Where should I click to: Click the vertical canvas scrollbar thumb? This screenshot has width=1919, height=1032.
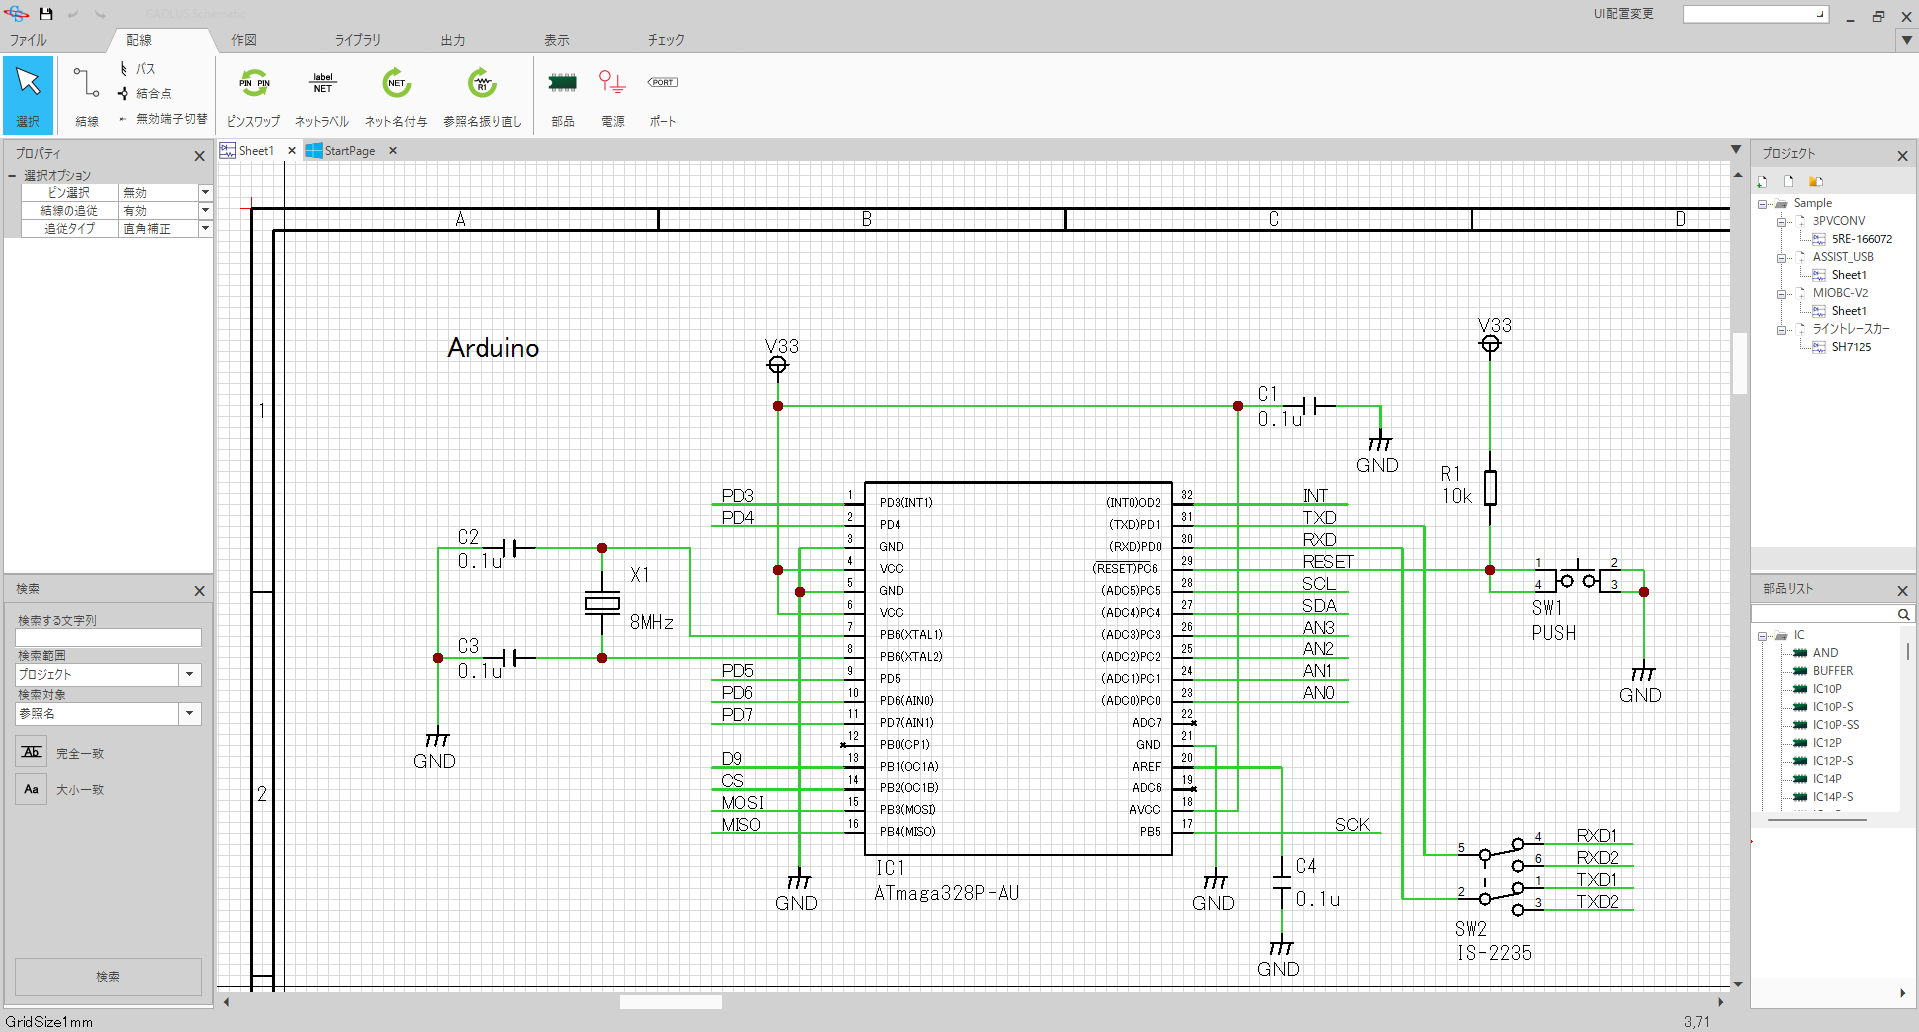coord(1739,363)
